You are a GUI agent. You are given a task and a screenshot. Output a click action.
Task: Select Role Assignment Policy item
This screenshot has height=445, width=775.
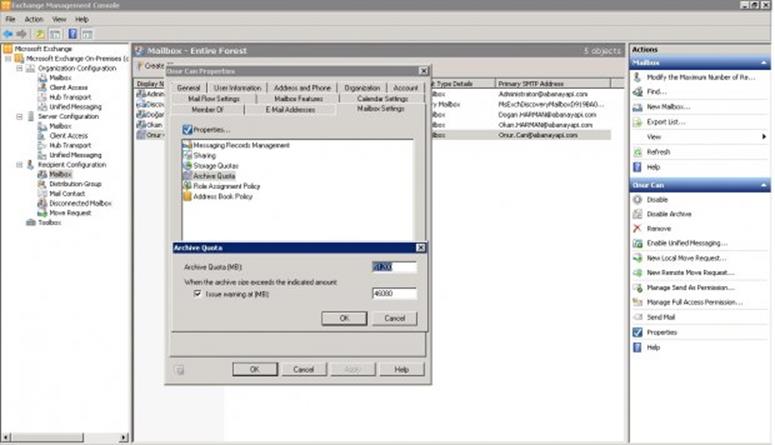(x=226, y=186)
